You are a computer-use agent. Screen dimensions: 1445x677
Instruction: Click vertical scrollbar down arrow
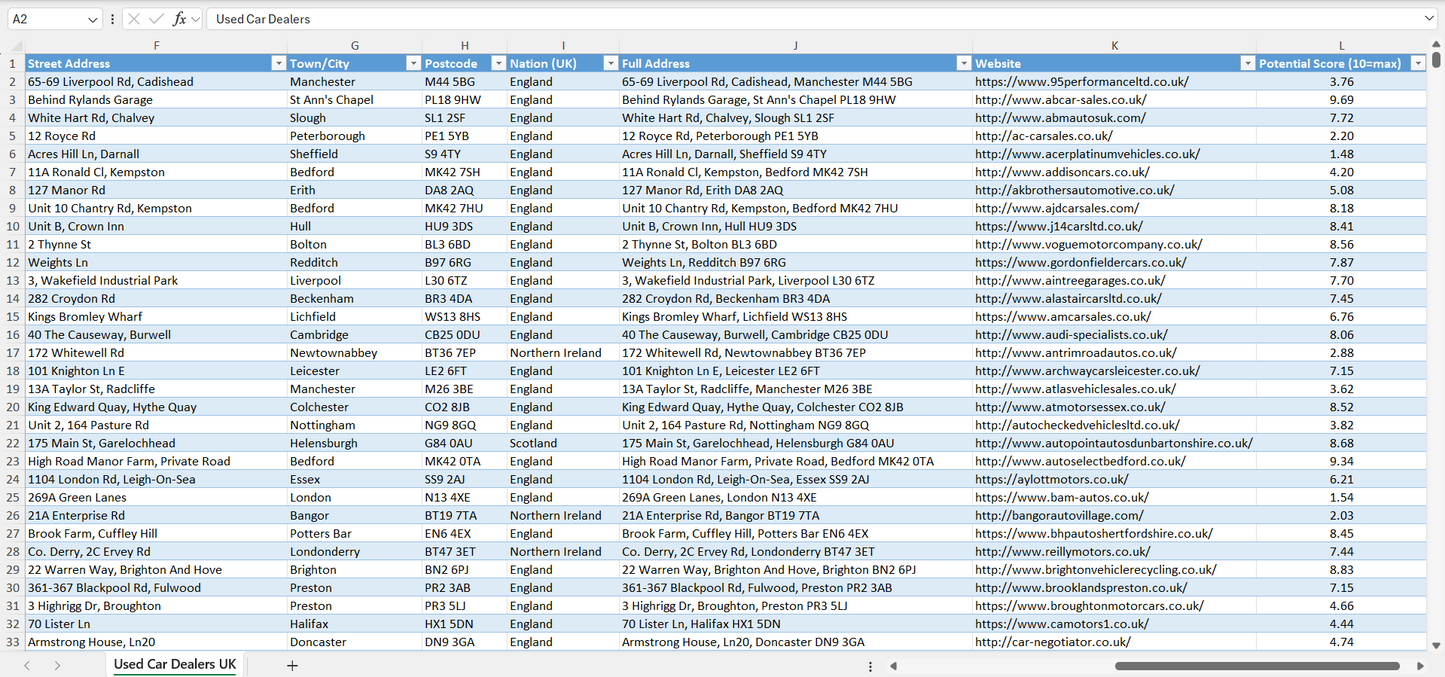coord(1437,646)
